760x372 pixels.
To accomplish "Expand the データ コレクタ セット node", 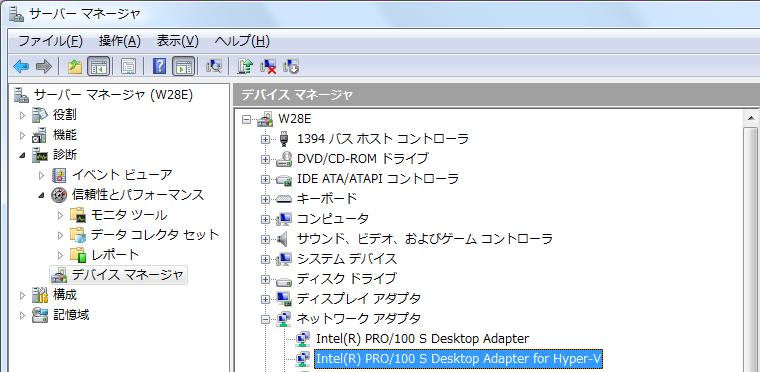I will pyautogui.click(x=60, y=235).
